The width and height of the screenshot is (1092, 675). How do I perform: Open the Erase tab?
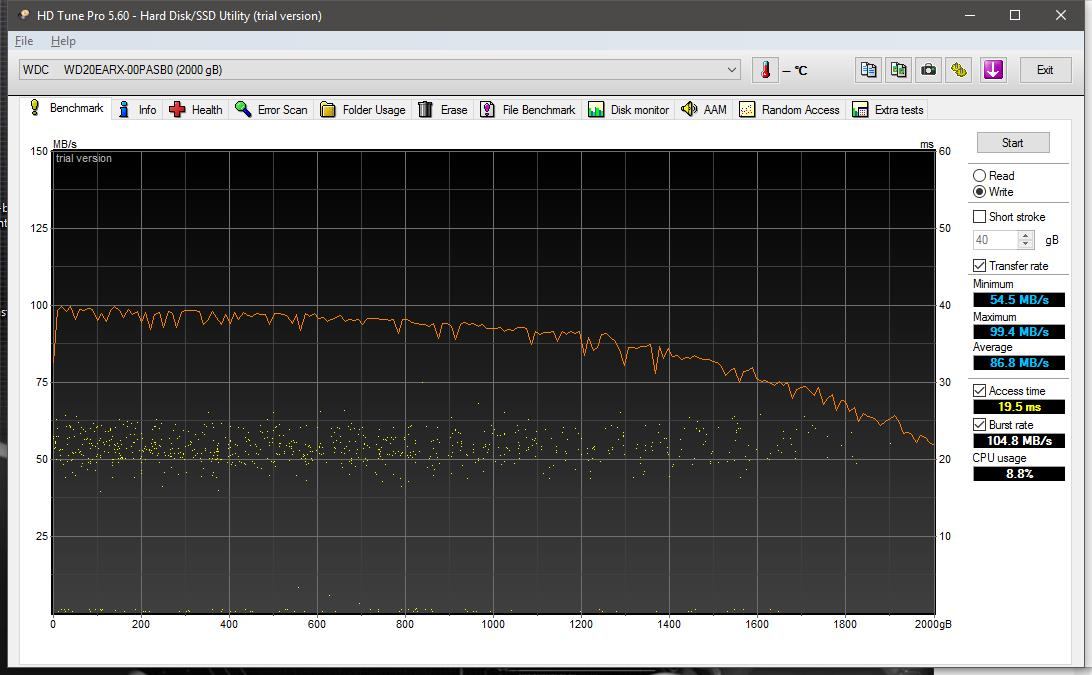(x=443, y=109)
